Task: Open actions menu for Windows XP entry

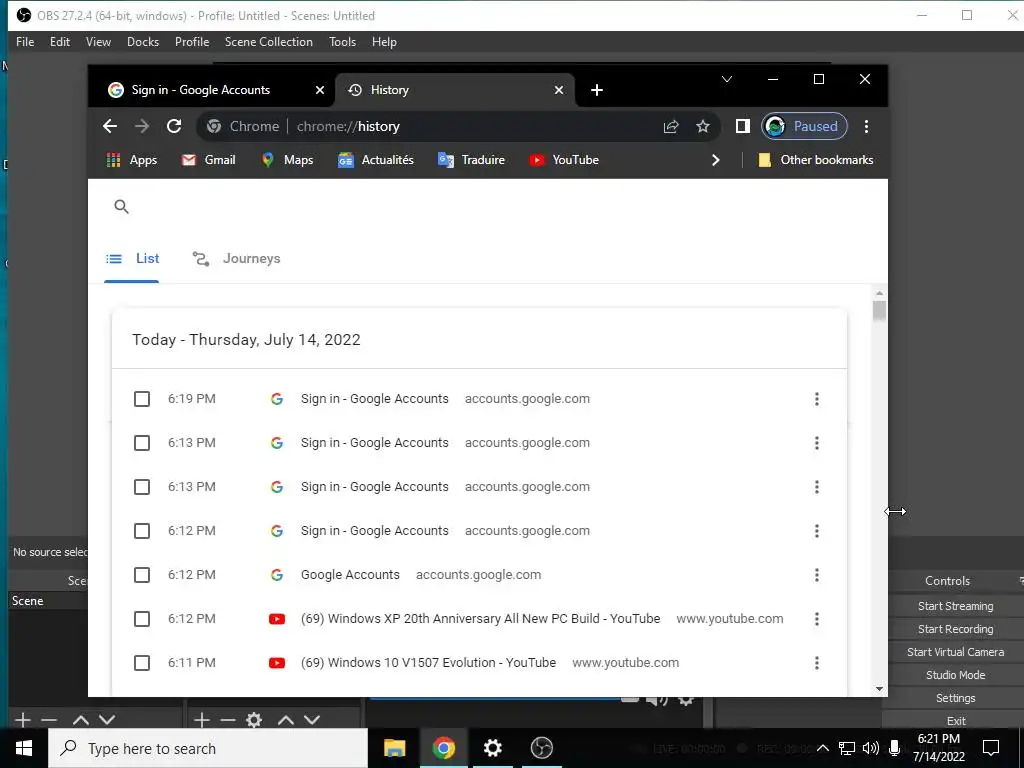Action: [x=816, y=619]
